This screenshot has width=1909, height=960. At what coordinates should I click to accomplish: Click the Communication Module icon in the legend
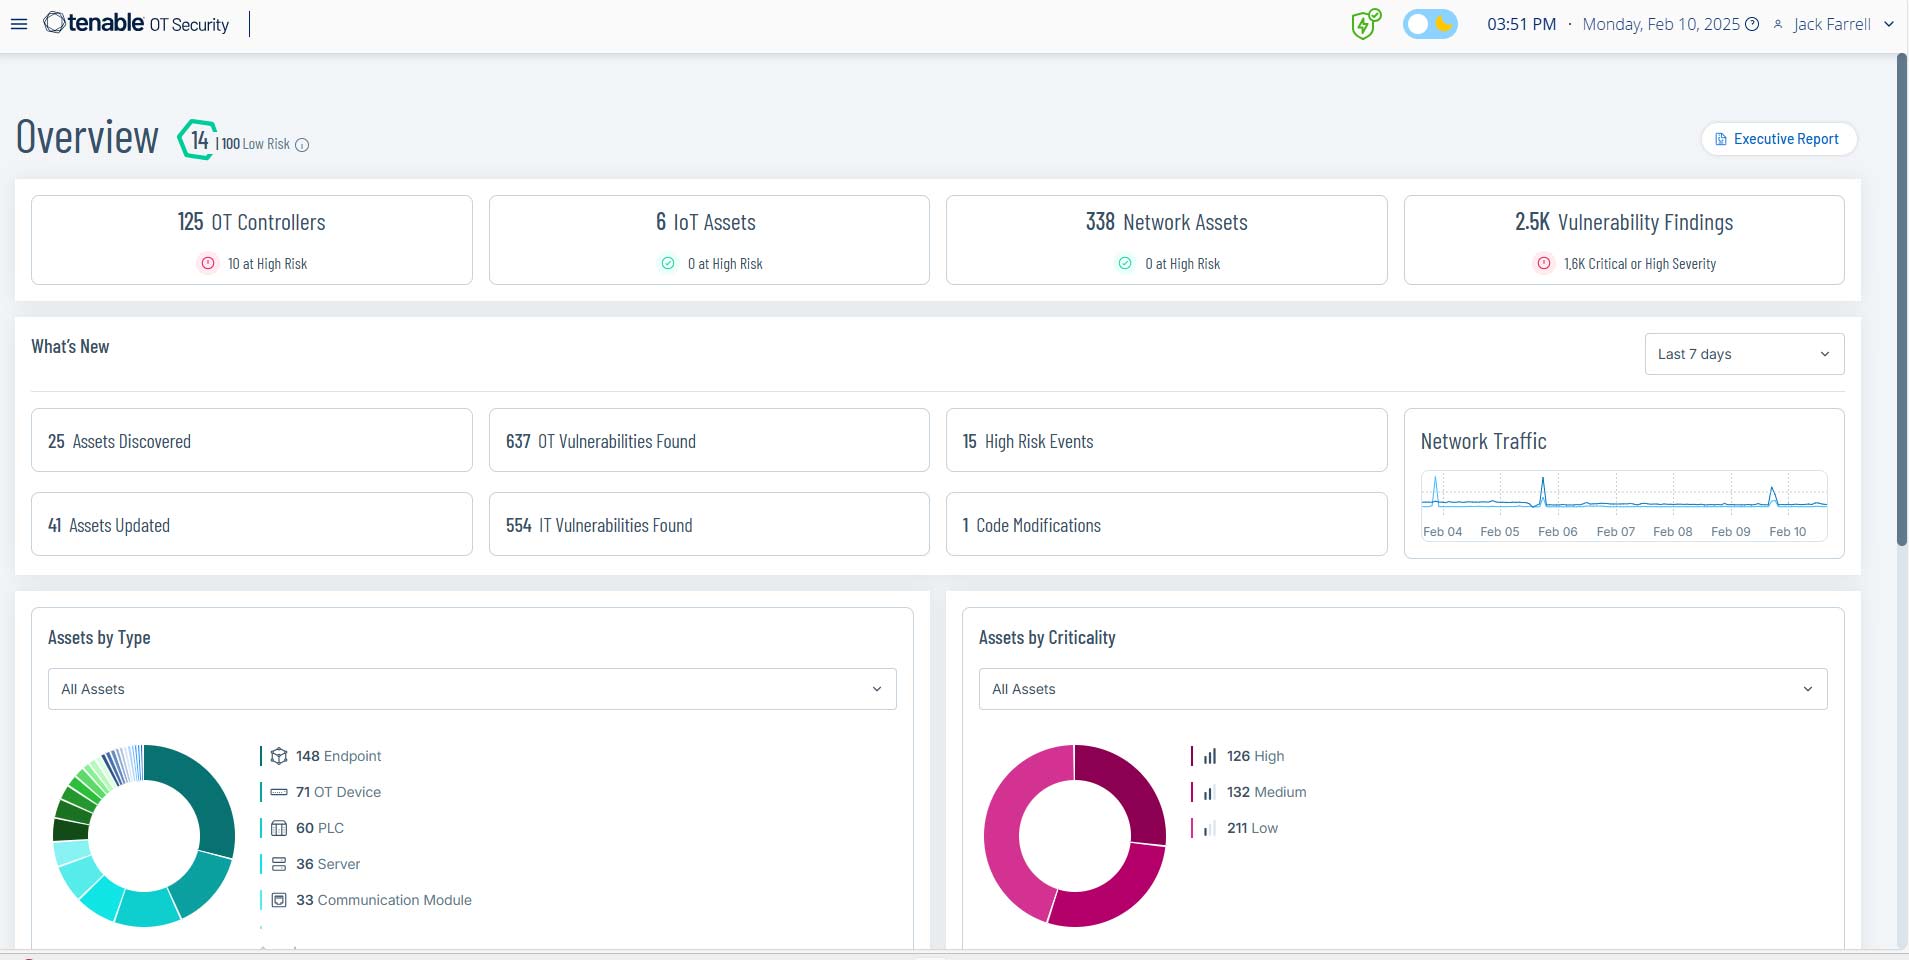click(x=279, y=900)
